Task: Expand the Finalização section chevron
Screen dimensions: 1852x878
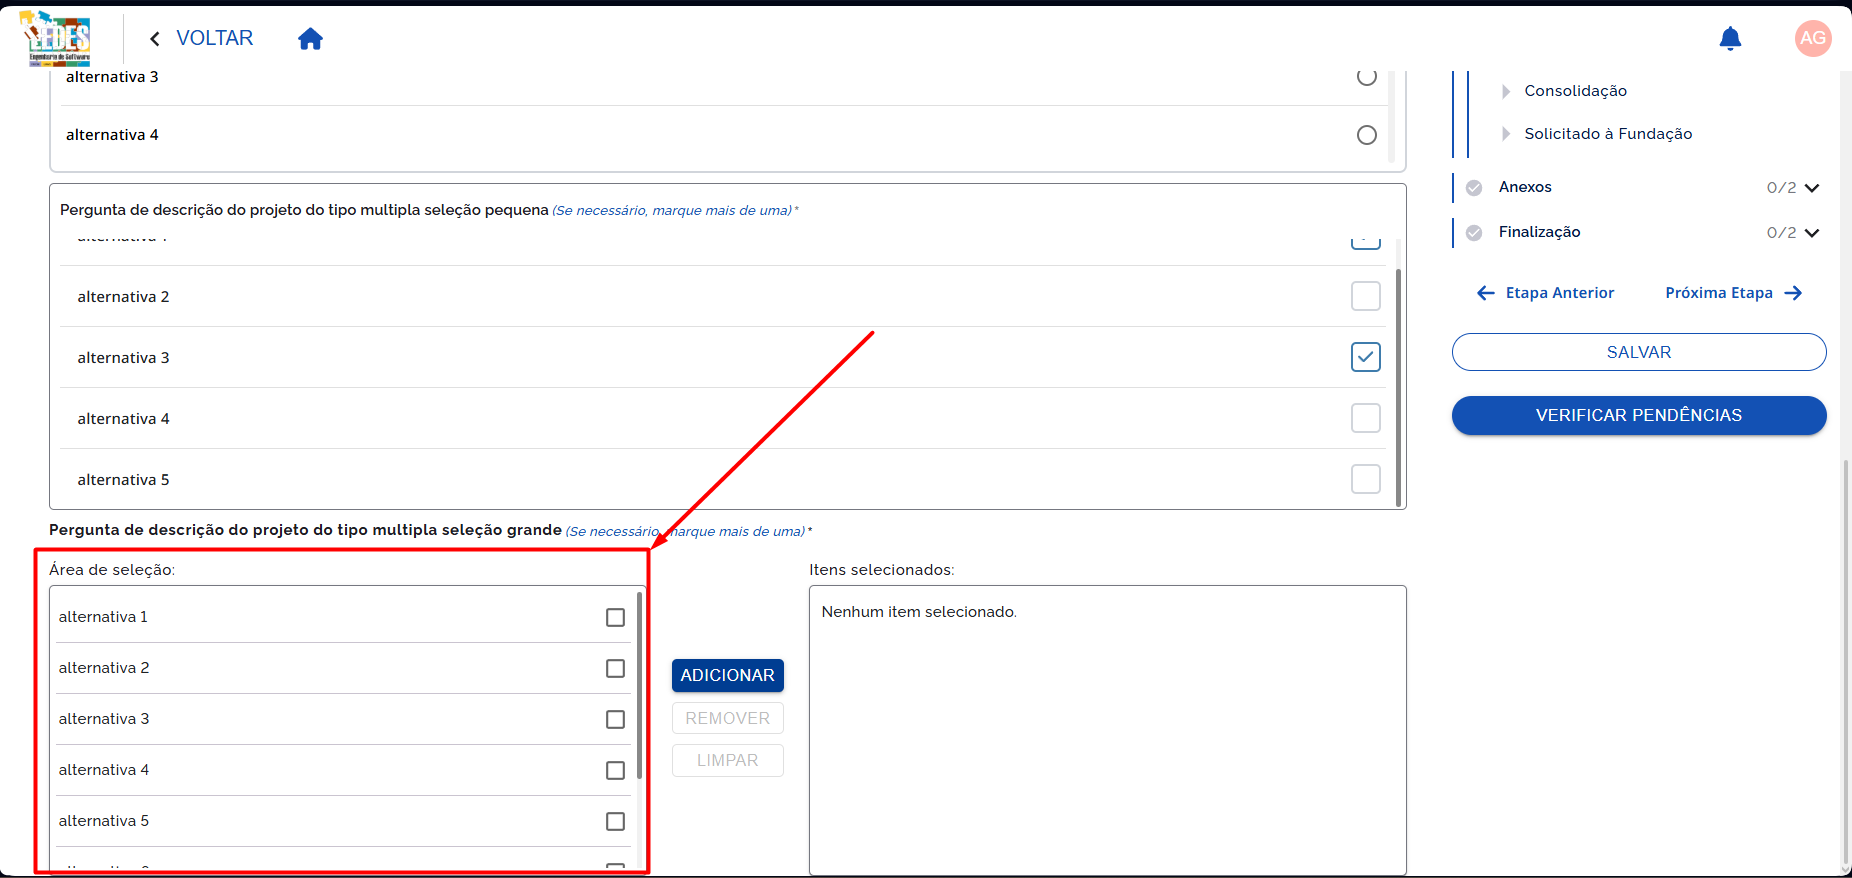Action: tap(1812, 233)
